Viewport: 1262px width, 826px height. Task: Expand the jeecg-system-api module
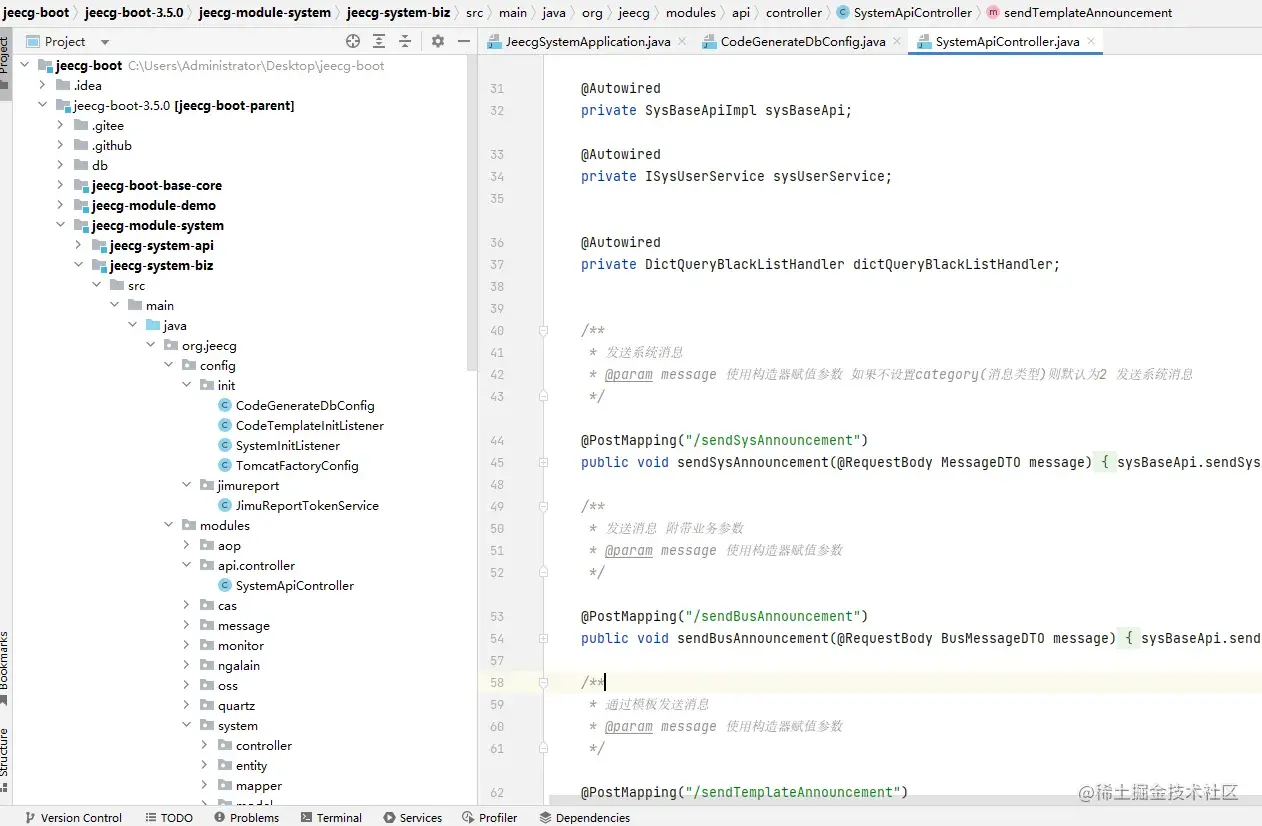79,245
